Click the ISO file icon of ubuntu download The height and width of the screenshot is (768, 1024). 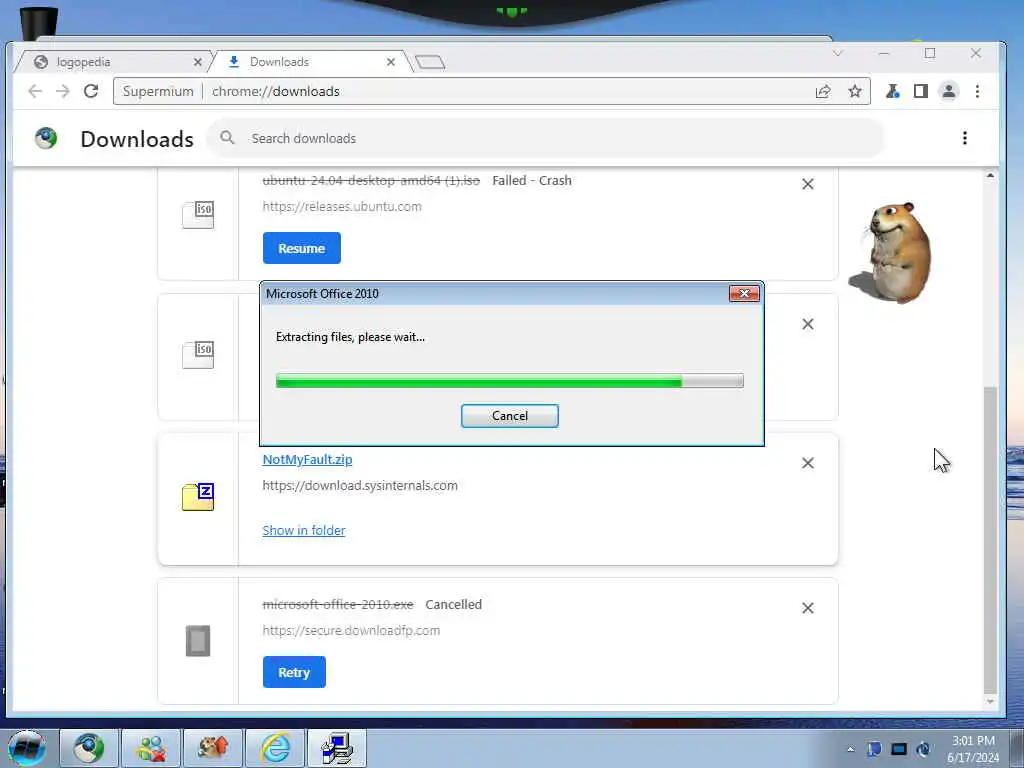click(198, 214)
